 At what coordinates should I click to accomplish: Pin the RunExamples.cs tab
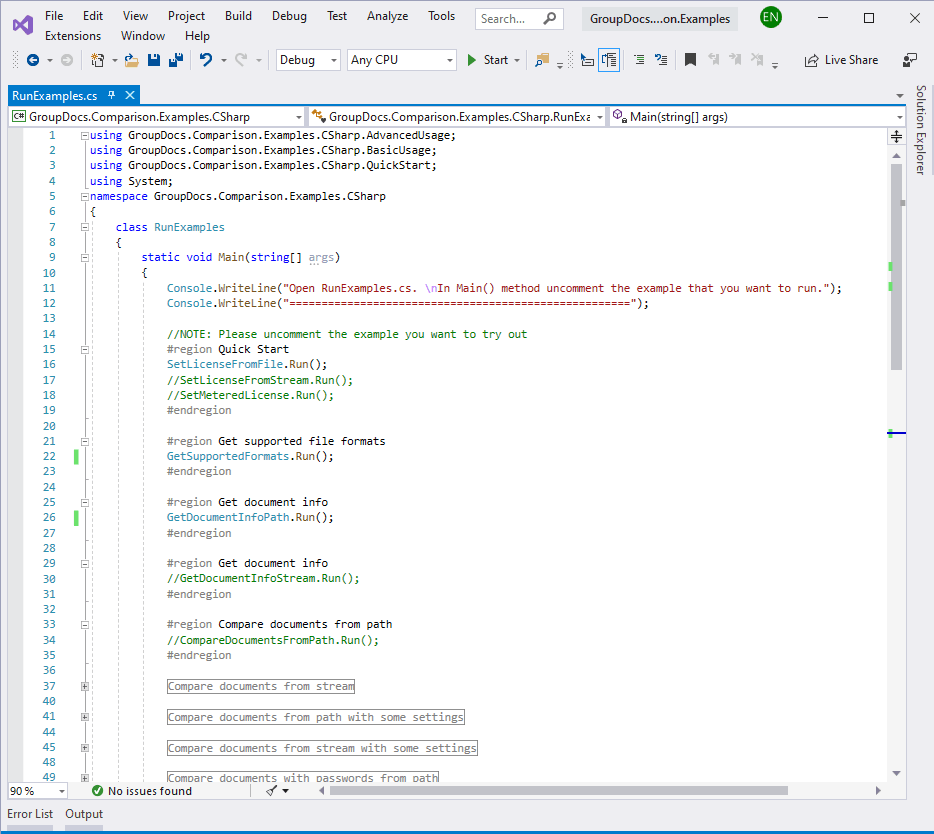point(111,95)
